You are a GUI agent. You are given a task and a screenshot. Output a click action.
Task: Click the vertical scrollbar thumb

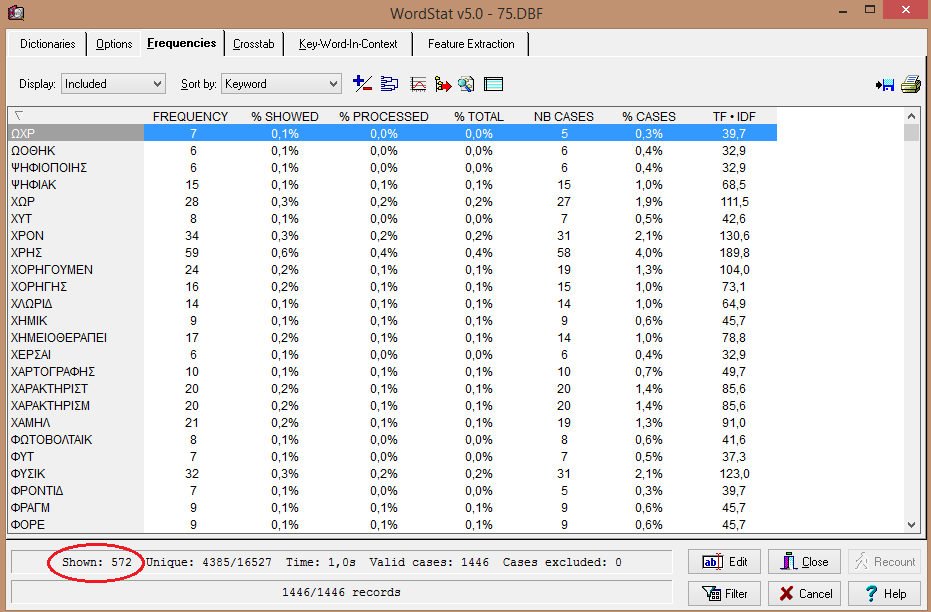tap(911, 132)
